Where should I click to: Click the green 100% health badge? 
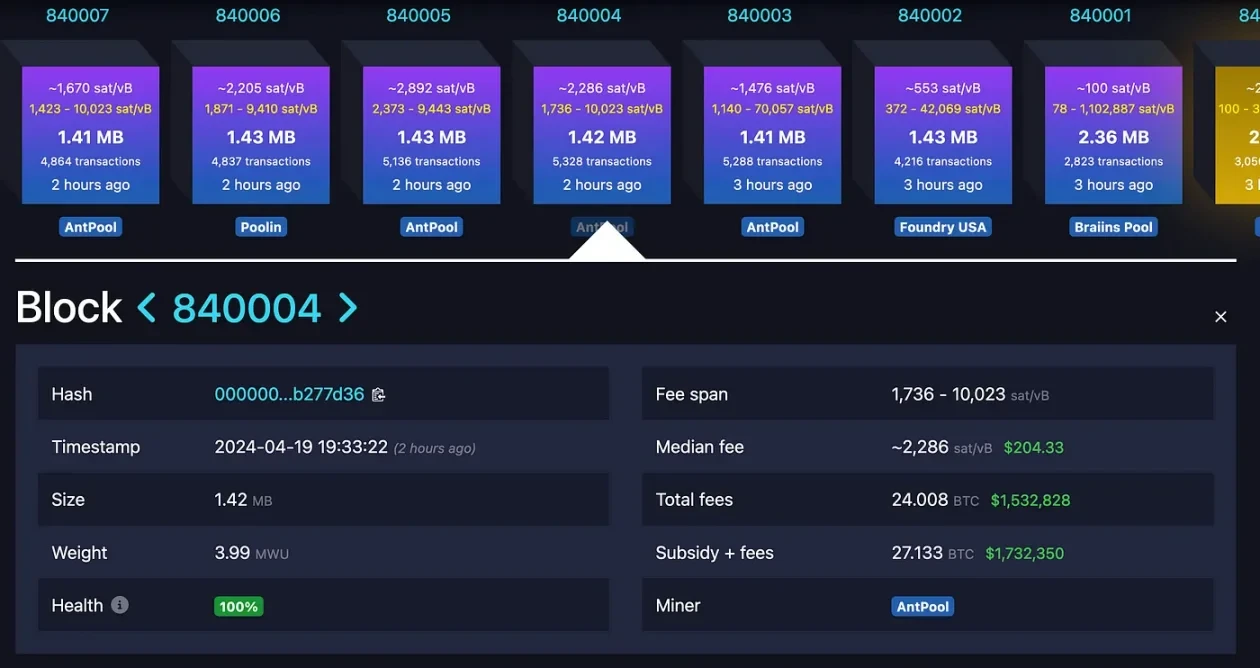[238, 606]
